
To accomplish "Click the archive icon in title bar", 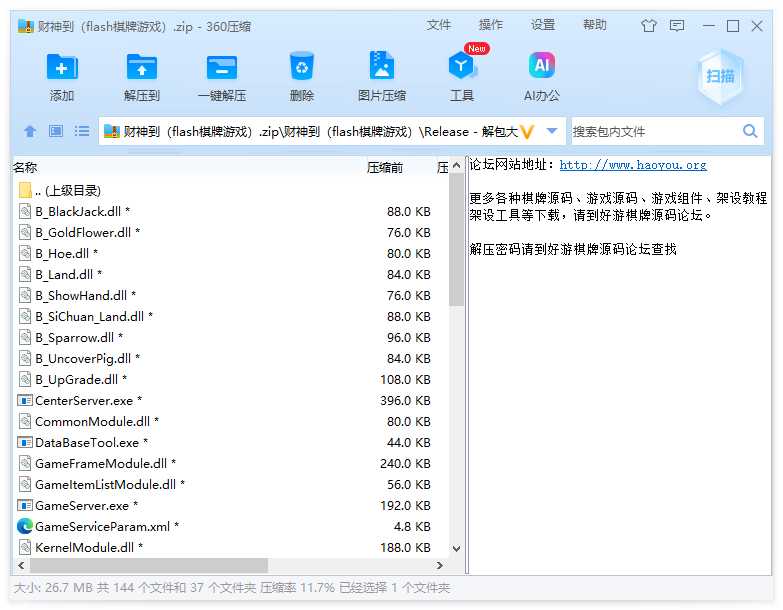I will 25,25.
